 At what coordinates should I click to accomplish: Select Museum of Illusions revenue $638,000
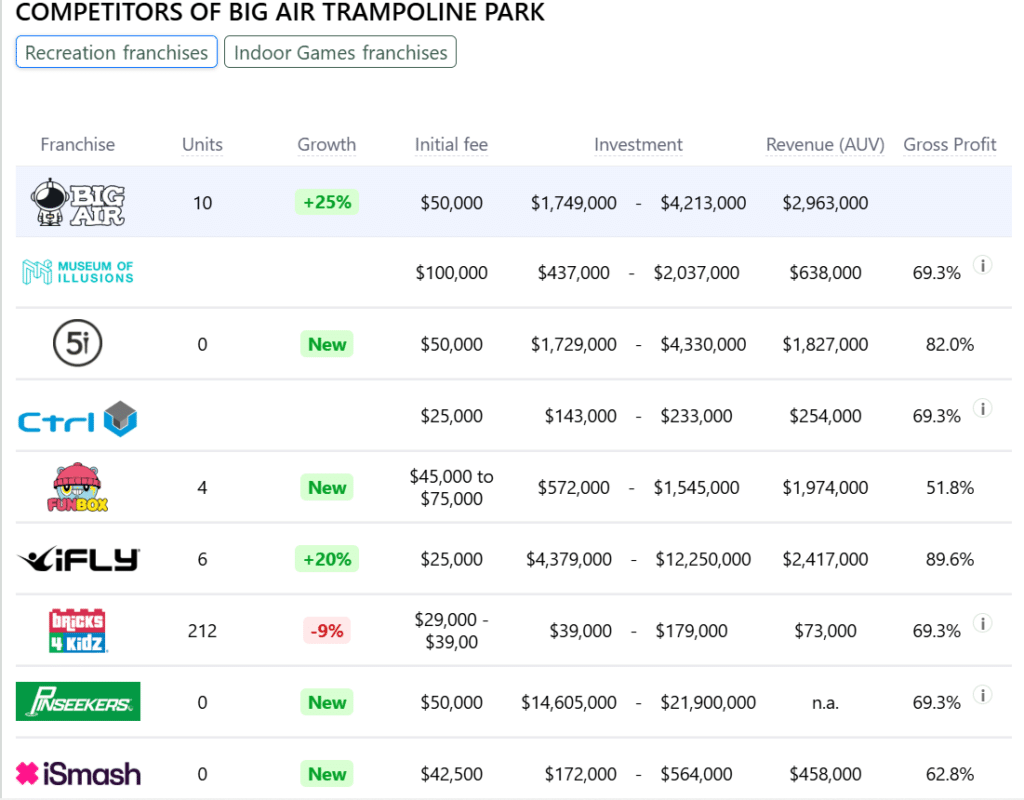825,272
